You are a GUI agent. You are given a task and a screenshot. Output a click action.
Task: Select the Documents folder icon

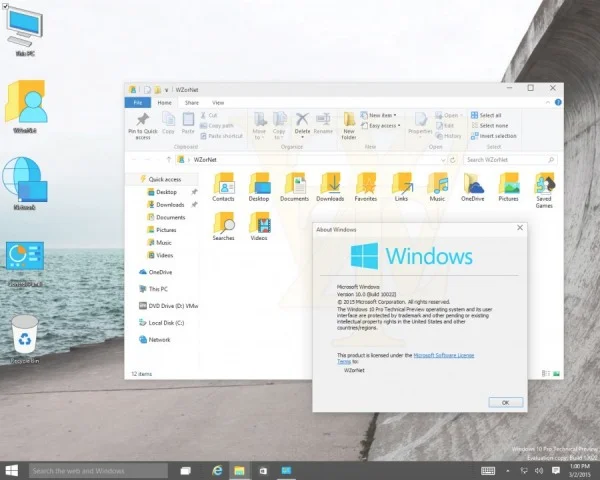294,187
